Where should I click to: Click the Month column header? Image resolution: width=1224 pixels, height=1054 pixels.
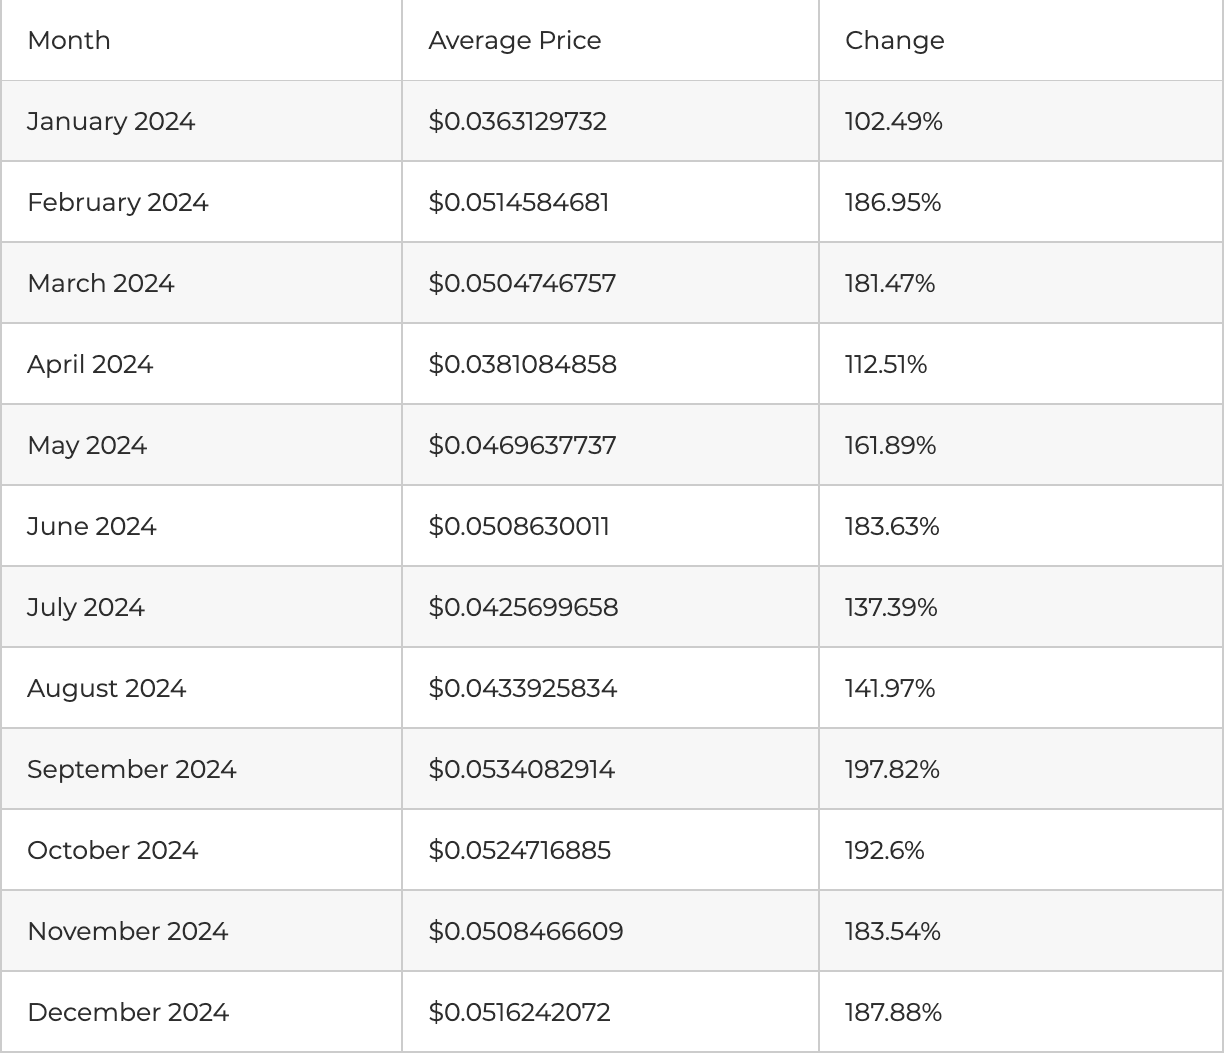69,40
